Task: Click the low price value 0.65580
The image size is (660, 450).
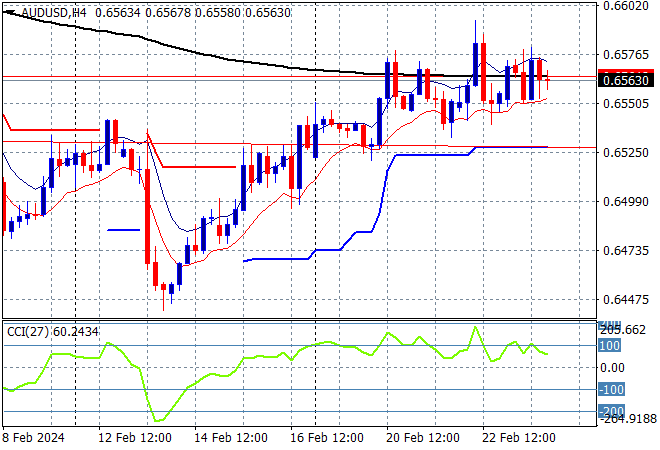Action: (x=218, y=13)
